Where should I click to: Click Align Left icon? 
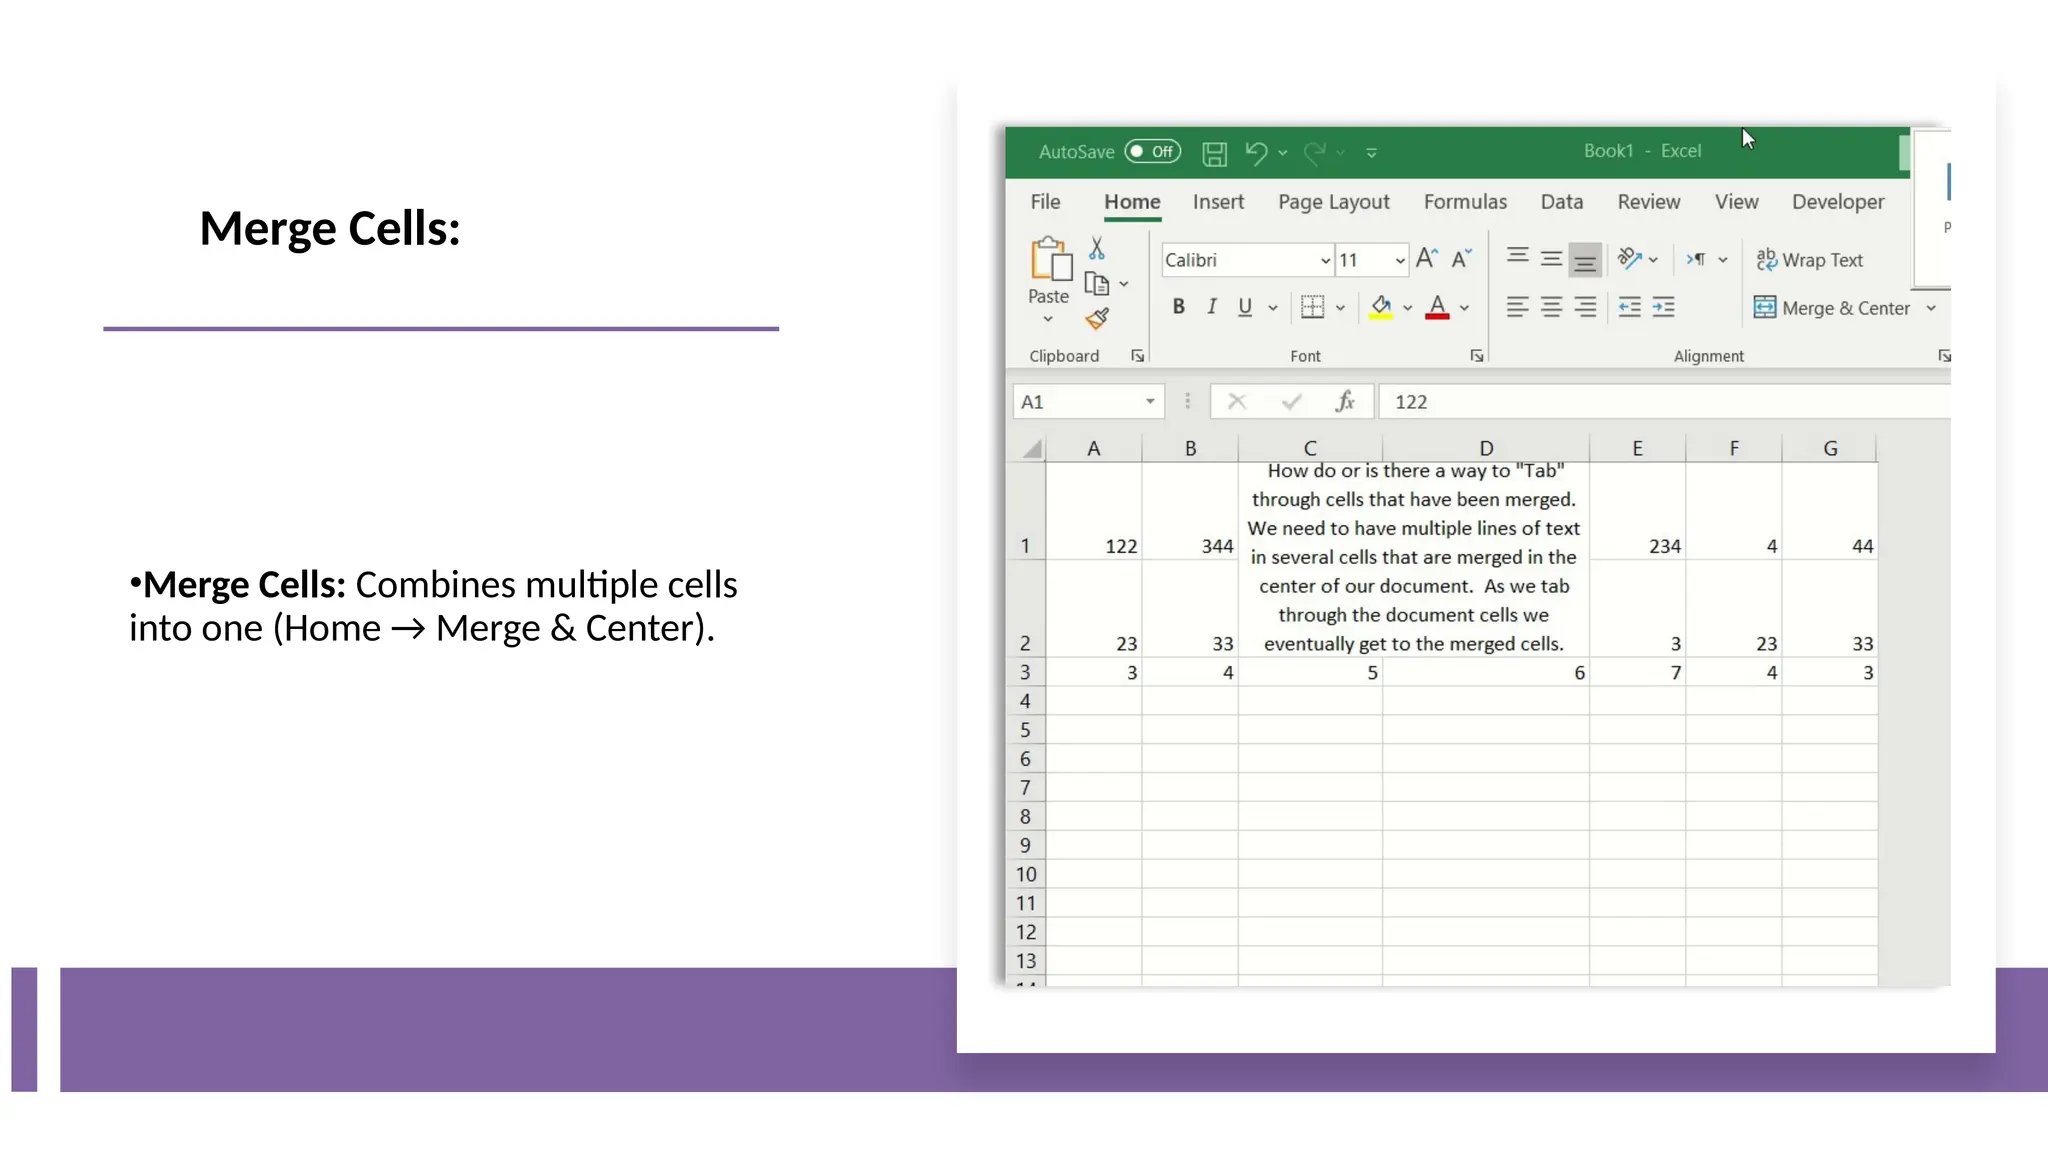tap(1518, 307)
